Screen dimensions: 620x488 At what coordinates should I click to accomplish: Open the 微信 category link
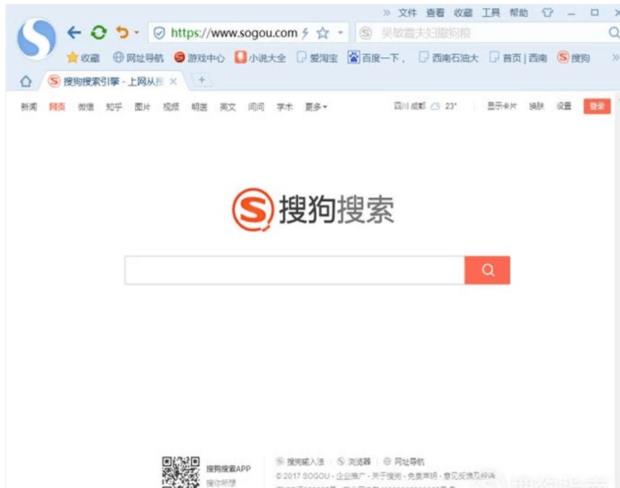pyautogui.click(x=86, y=107)
